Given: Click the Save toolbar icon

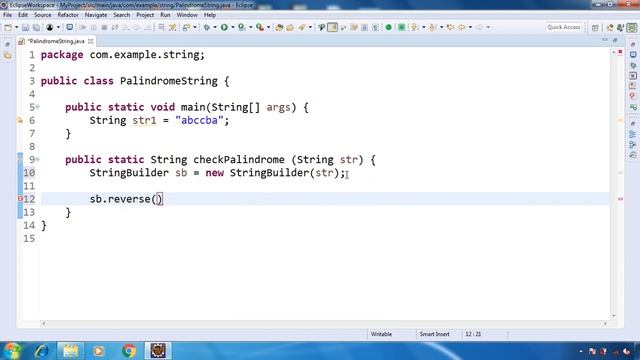Looking at the screenshot, I should 26,27.
